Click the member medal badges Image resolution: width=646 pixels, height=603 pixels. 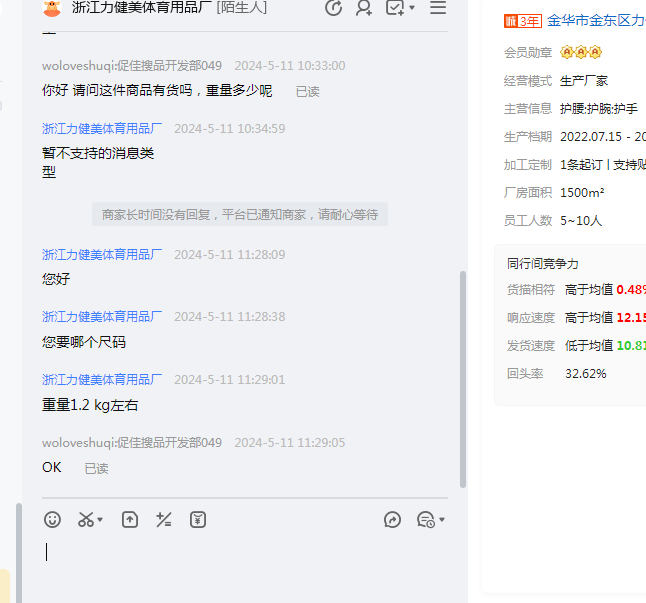(x=581, y=51)
